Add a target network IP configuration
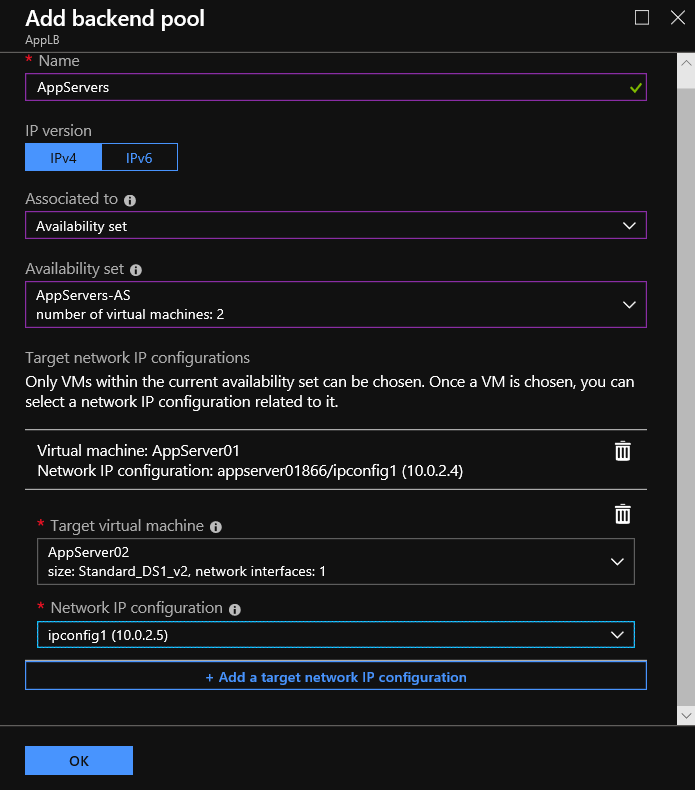Viewport: 695px width, 790px height. point(336,676)
